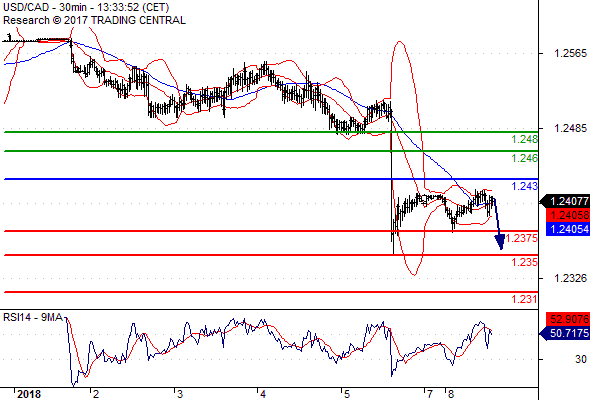Click the USD/CAD 30min chart title

coord(86,7)
